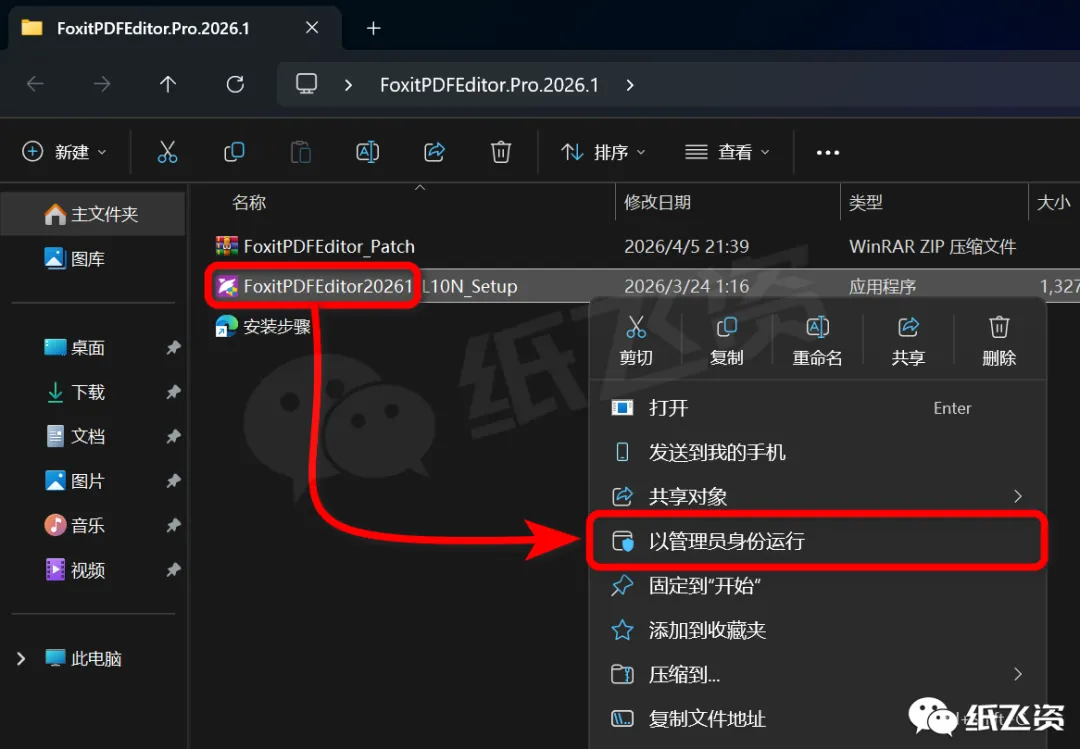The height and width of the screenshot is (749, 1080).
Task: Click 删除 in the context menu
Action: pyautogui.click(x=999, y=341)
